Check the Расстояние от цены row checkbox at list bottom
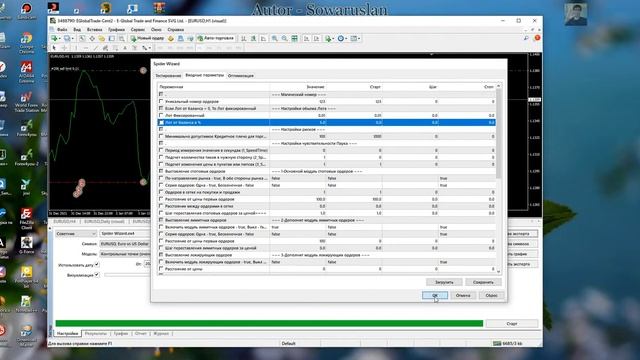The width and height of the screenshot is (640, 360). (161, 269)
